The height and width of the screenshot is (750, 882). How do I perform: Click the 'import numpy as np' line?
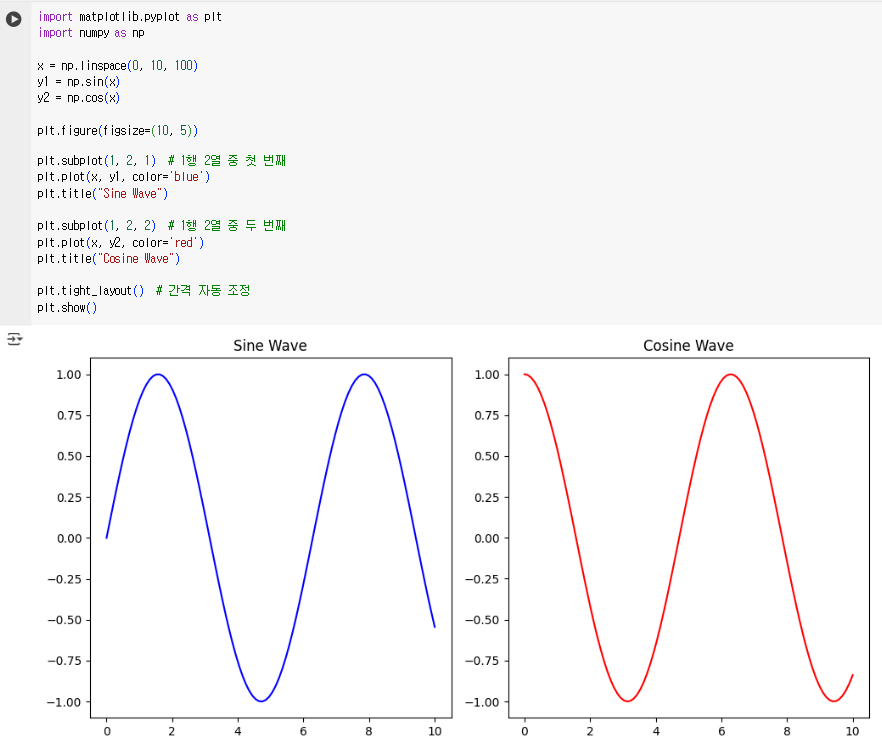[x=91, y=33]
